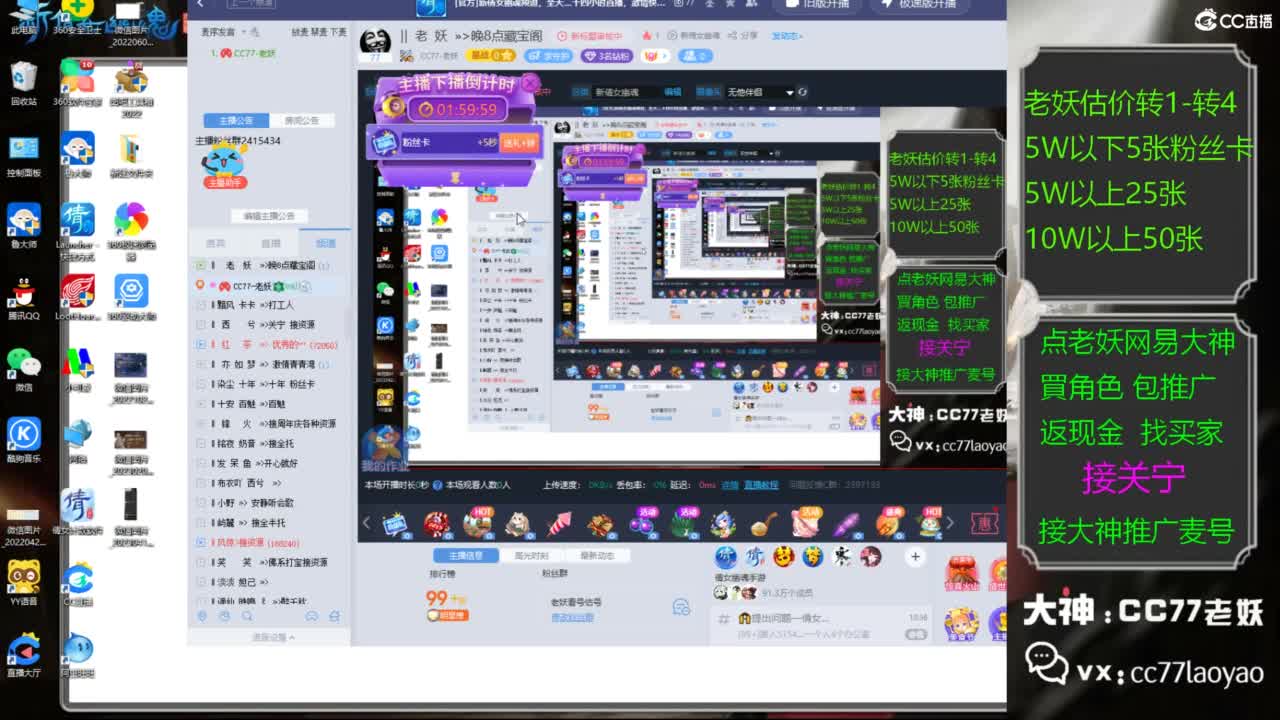Click the help icon after 本场开播时长
1280x720 pixels.
coord(439,485)
